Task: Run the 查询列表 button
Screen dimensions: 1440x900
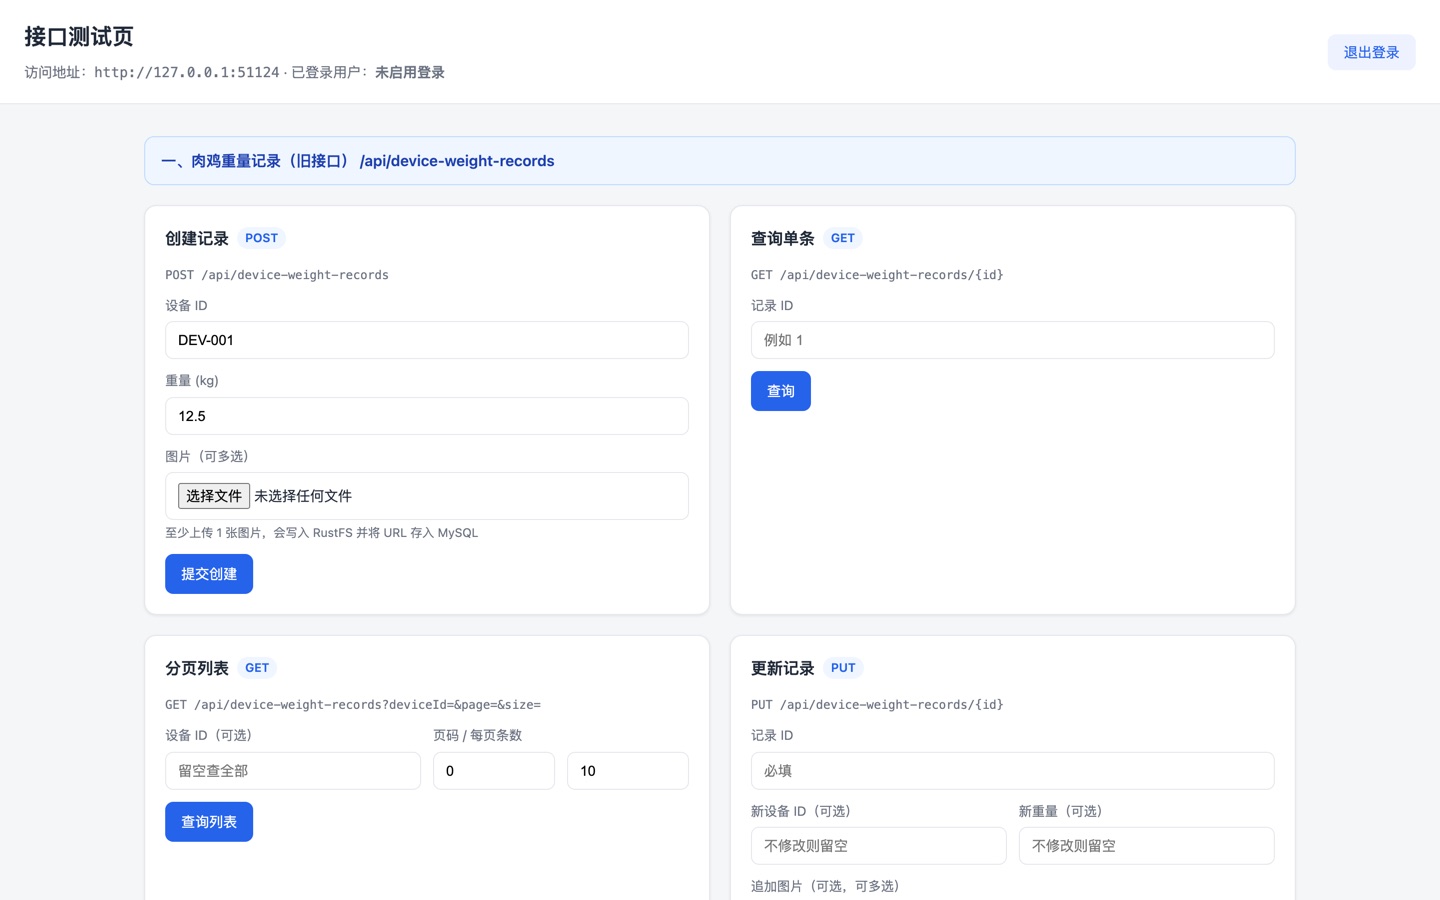Action: 209,822
